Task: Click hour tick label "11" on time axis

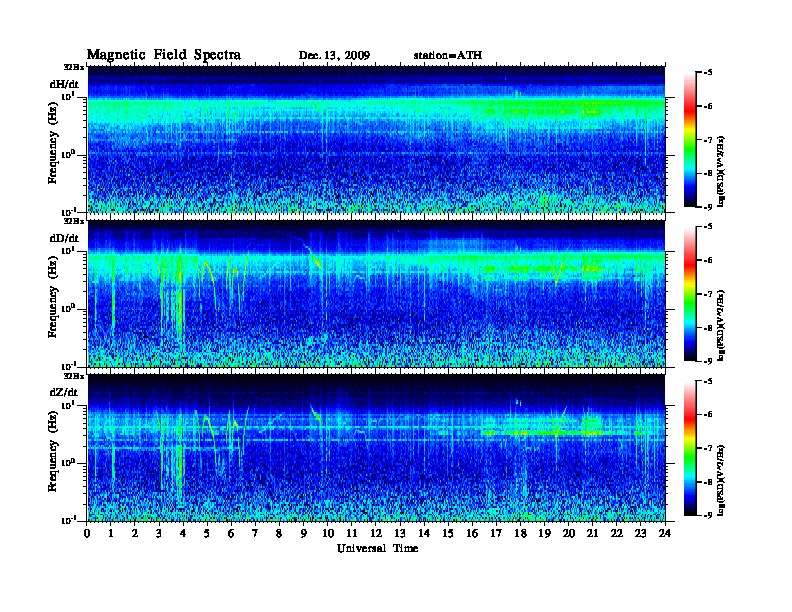Action: (352, 534)
